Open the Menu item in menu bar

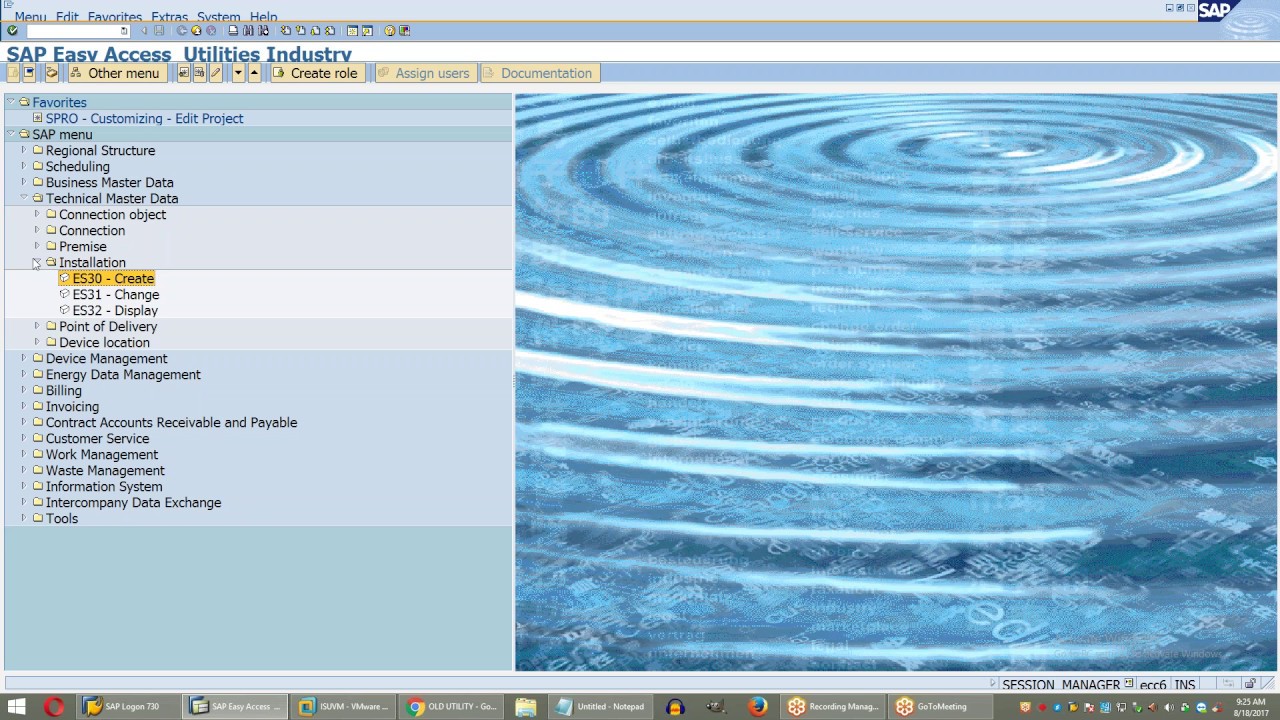pos(30,17)
